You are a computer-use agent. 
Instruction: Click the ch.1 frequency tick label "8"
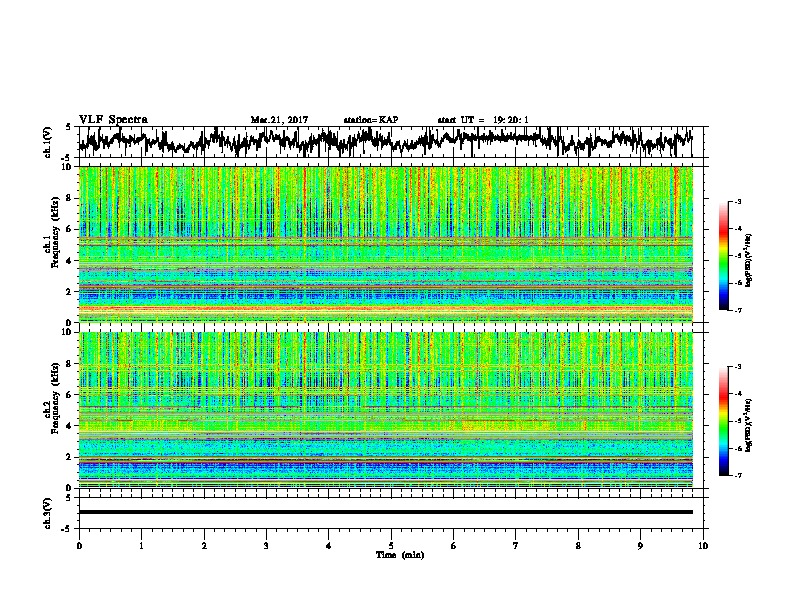coord(69,198)
